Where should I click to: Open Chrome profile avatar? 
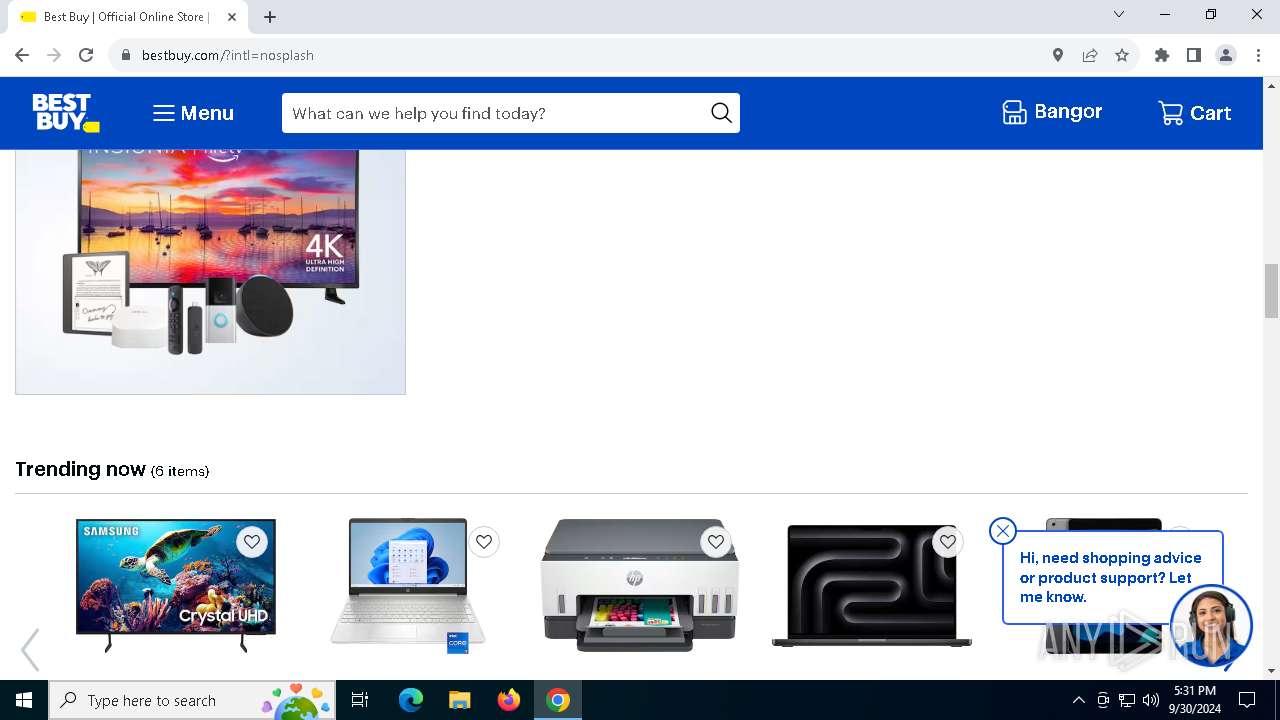pos(1226,55)
